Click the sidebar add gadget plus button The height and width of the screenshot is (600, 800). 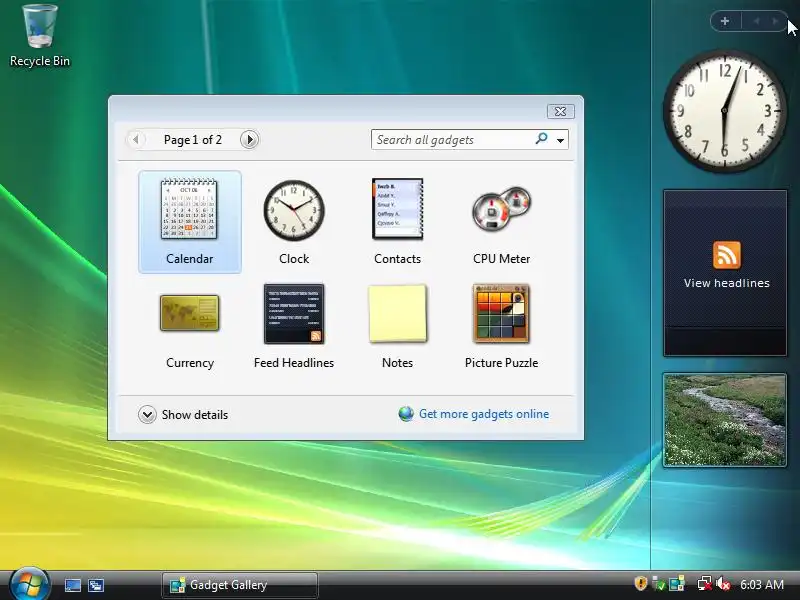(725, 21)
